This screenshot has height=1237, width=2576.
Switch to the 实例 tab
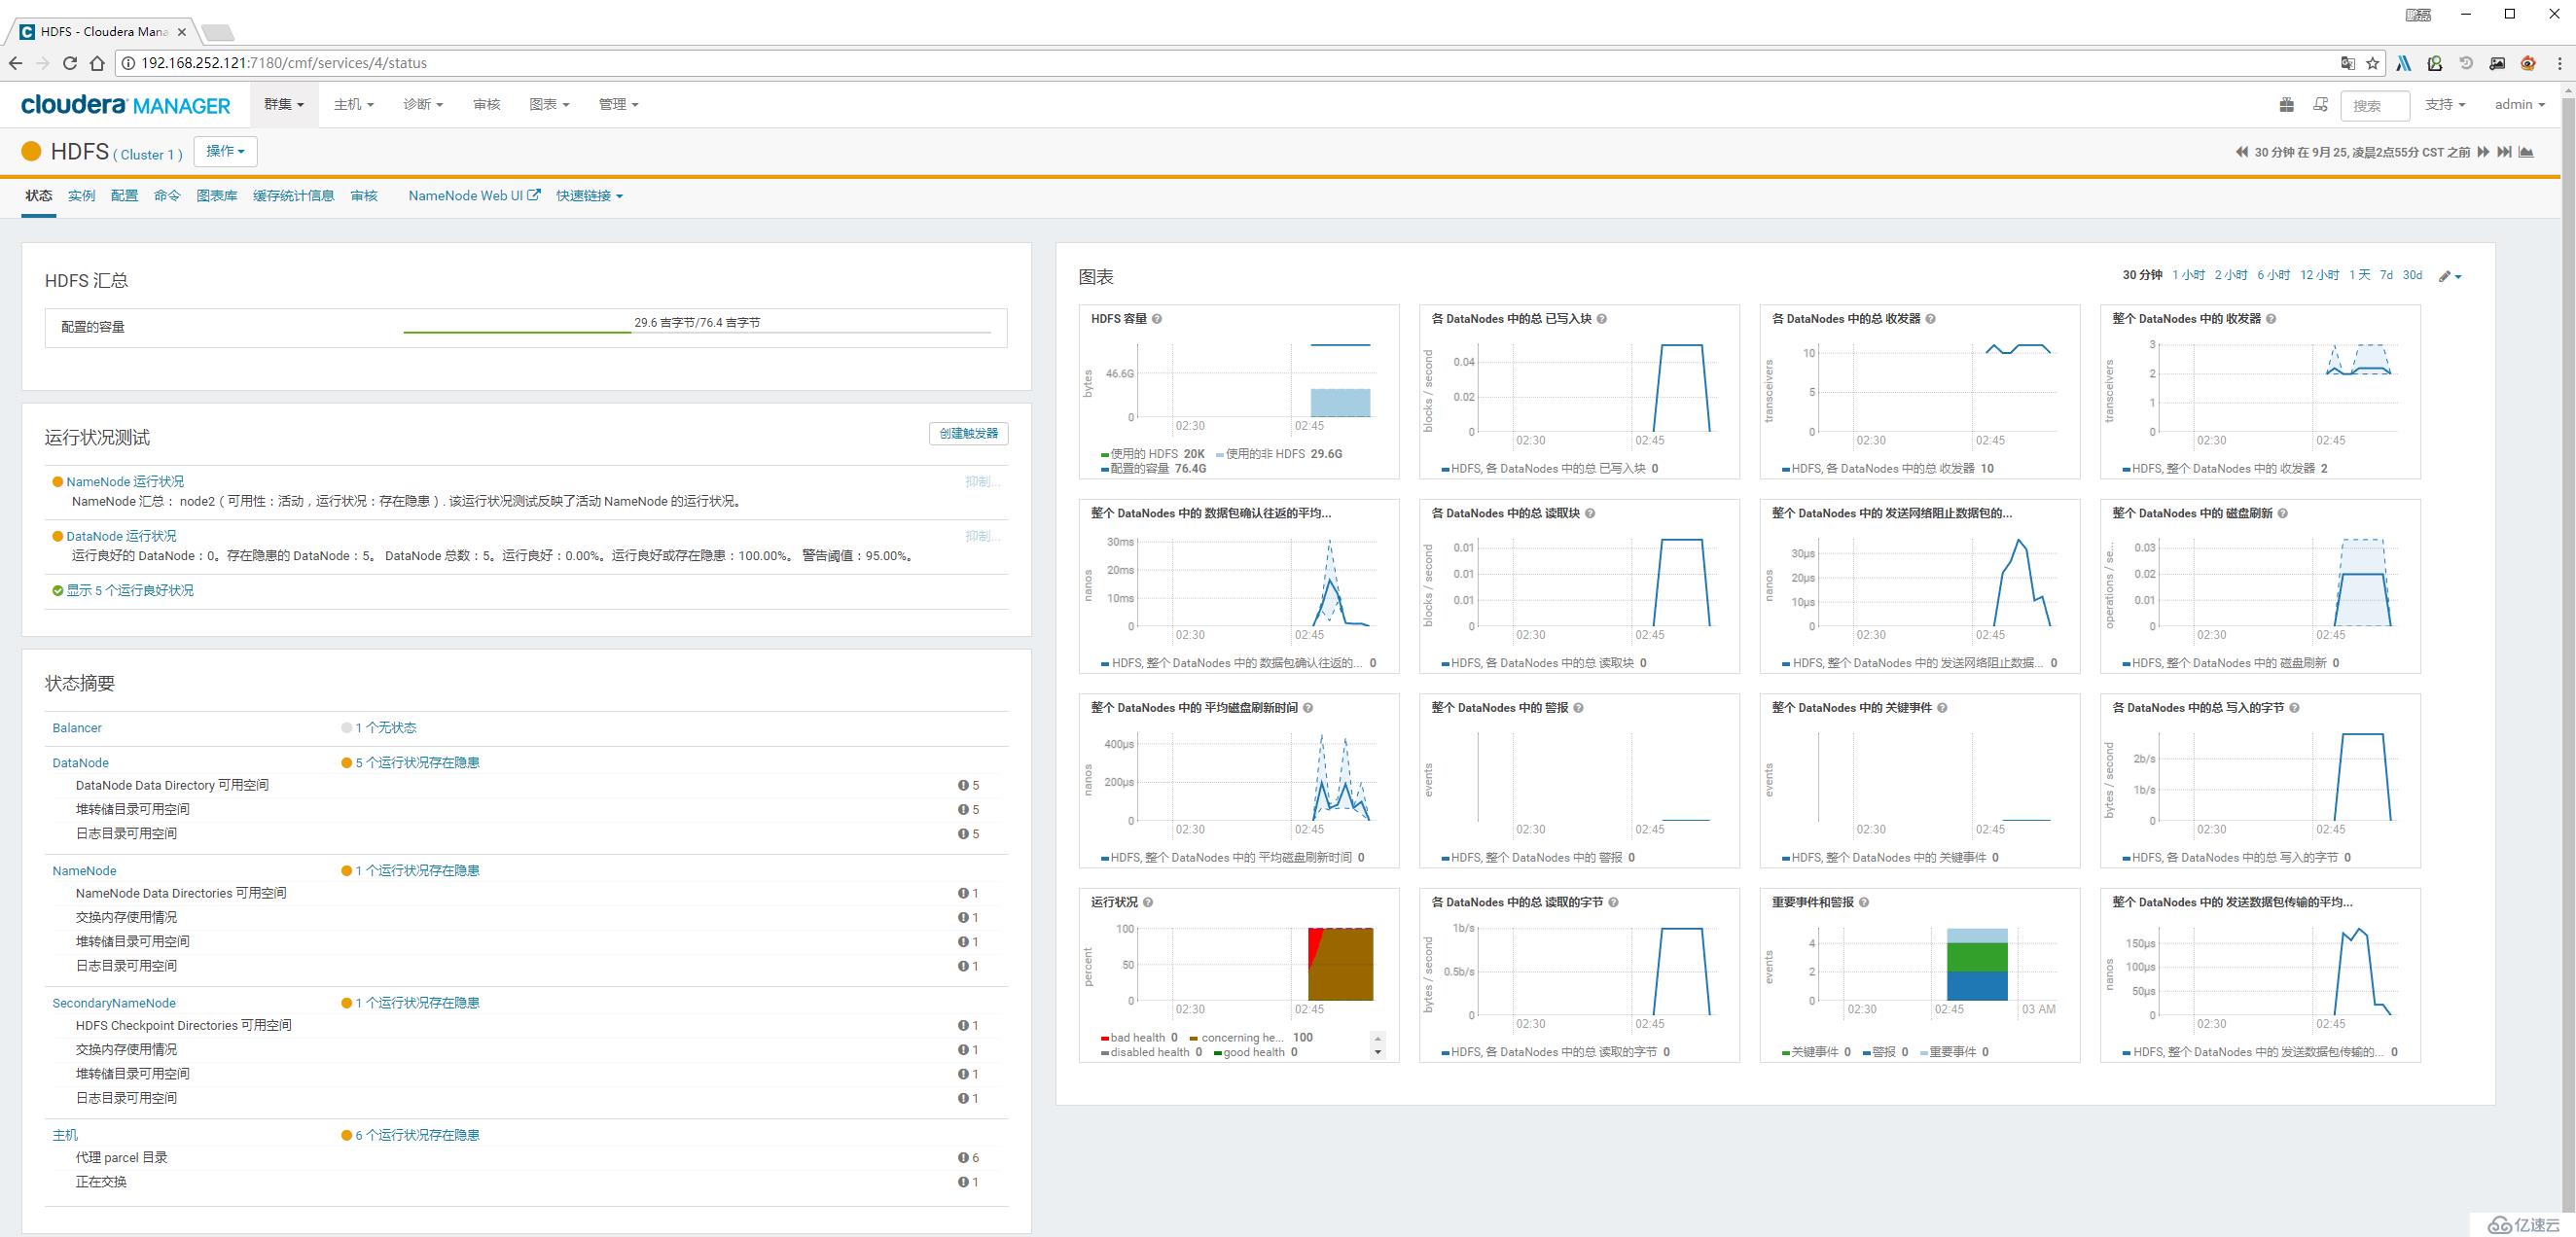[82, 196]
